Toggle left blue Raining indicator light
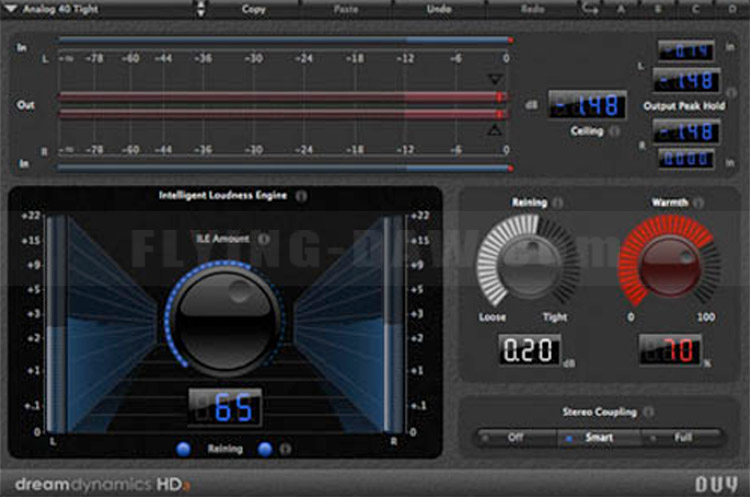The image size is (750, 497). pyautogui.click(x=183, y=449)
